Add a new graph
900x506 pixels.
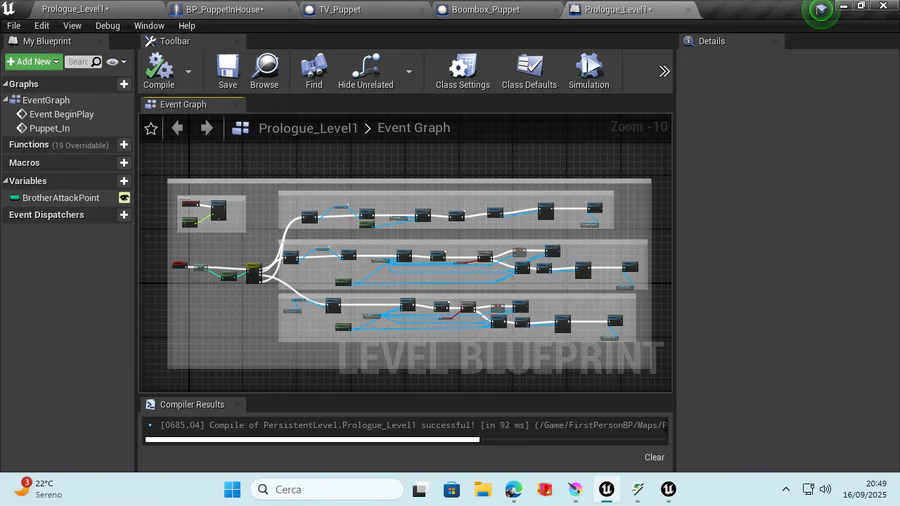click(124, 84)
